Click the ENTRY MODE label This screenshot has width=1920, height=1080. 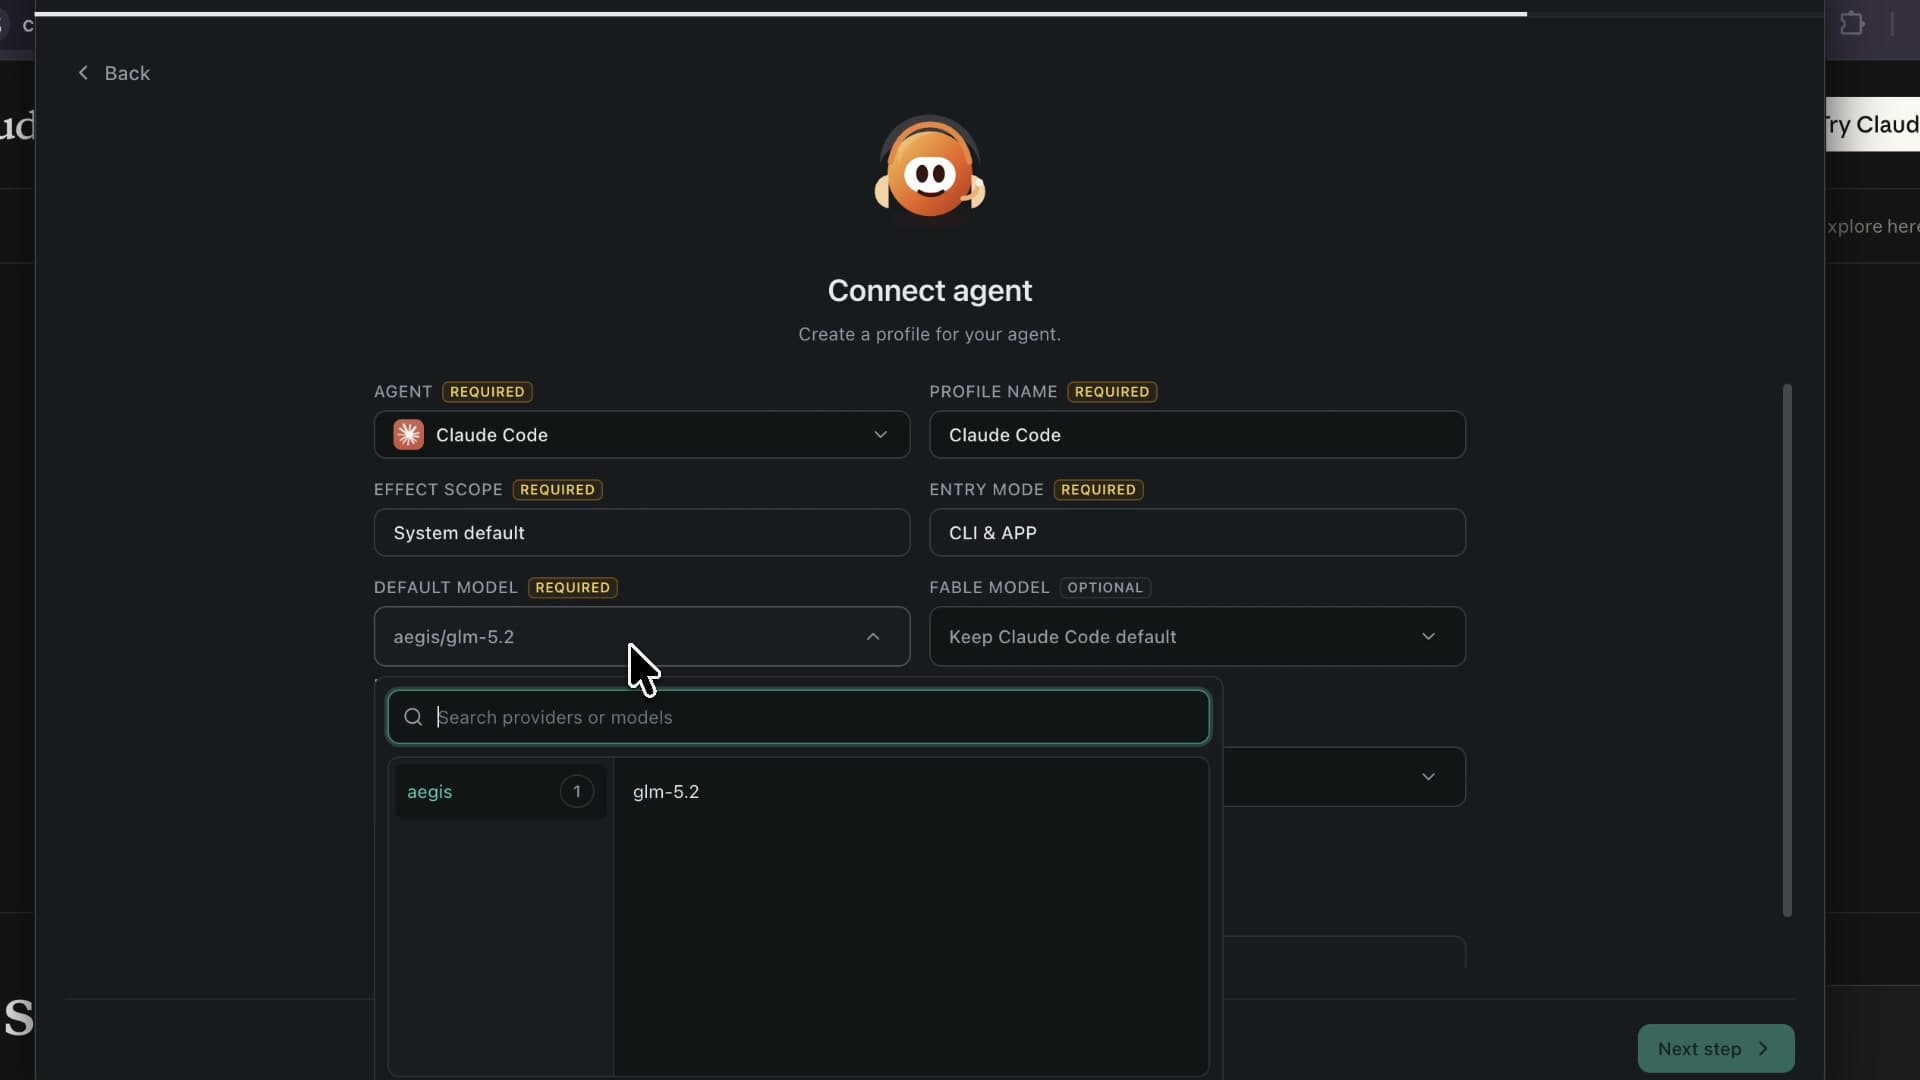coord(986,490)
